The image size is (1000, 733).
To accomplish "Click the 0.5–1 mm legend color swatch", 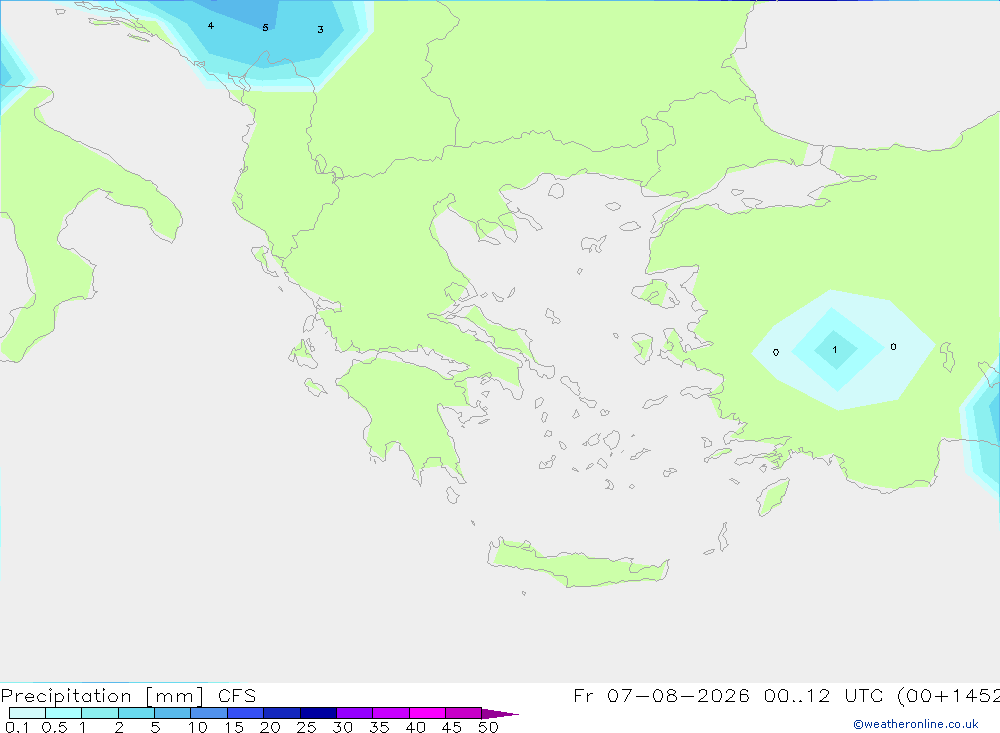I will [x=64, y=713].
